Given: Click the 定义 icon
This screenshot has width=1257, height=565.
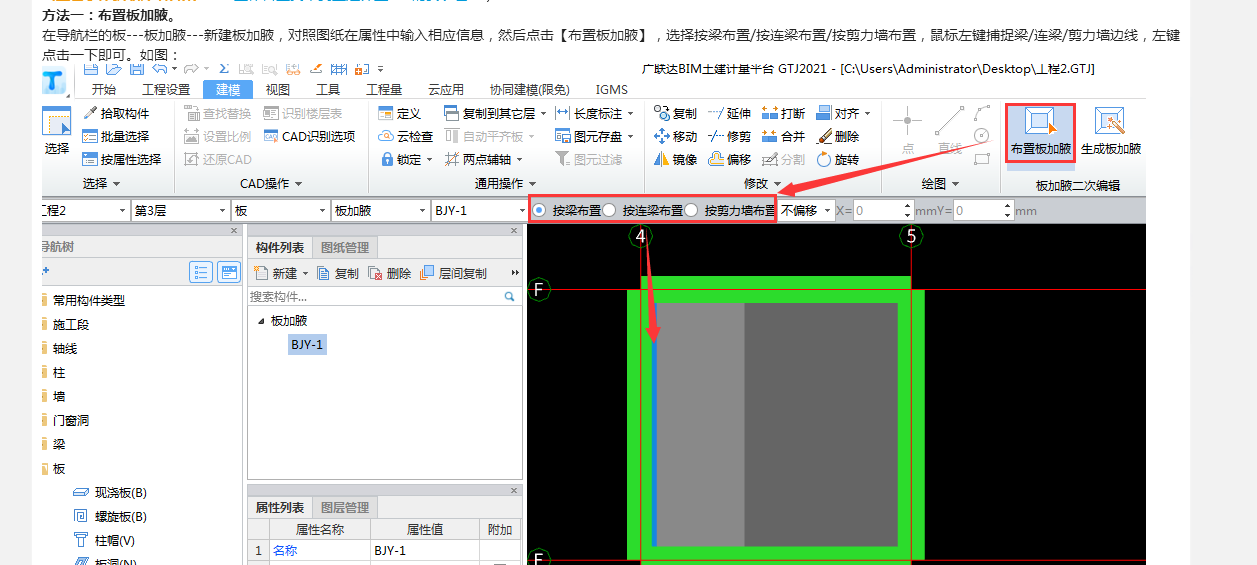Looking at the screenshot, I should pyautogui.click(x=400, y=113).
